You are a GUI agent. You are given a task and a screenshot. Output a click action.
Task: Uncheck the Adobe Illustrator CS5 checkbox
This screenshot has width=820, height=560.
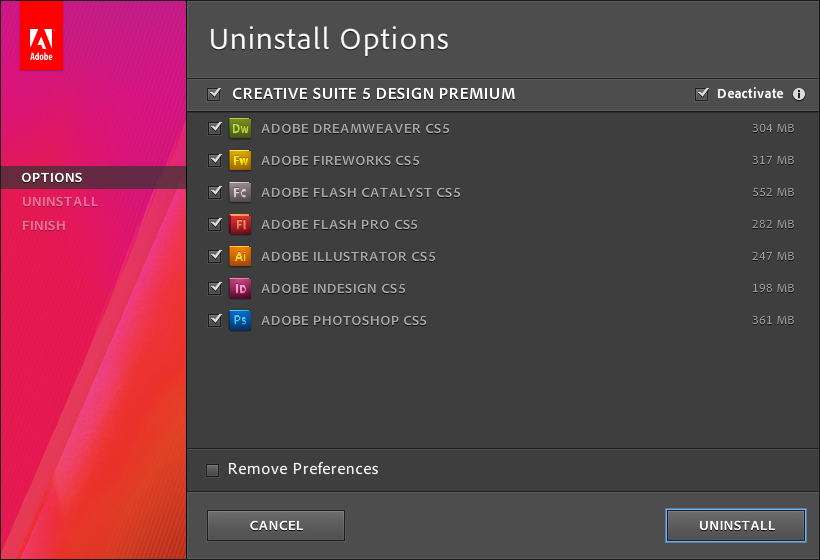pos(214,256)
